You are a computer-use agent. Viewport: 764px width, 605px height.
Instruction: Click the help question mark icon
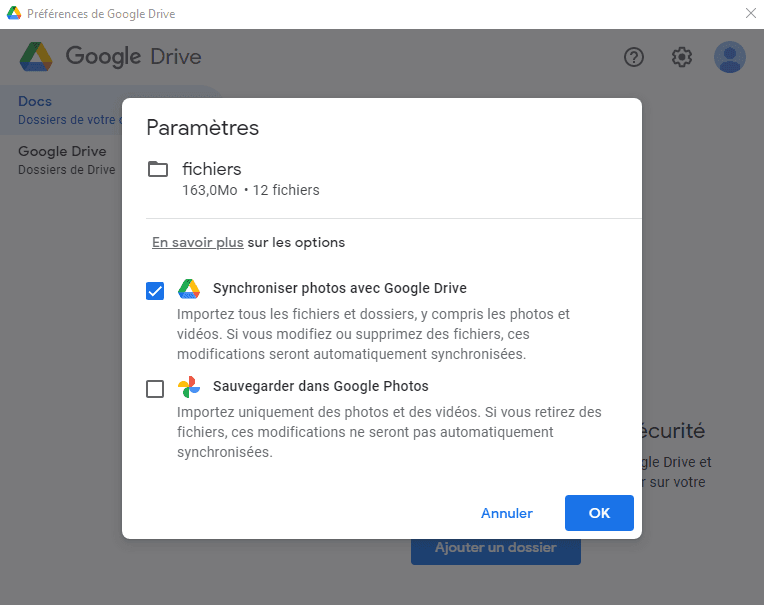click(634, 57)
